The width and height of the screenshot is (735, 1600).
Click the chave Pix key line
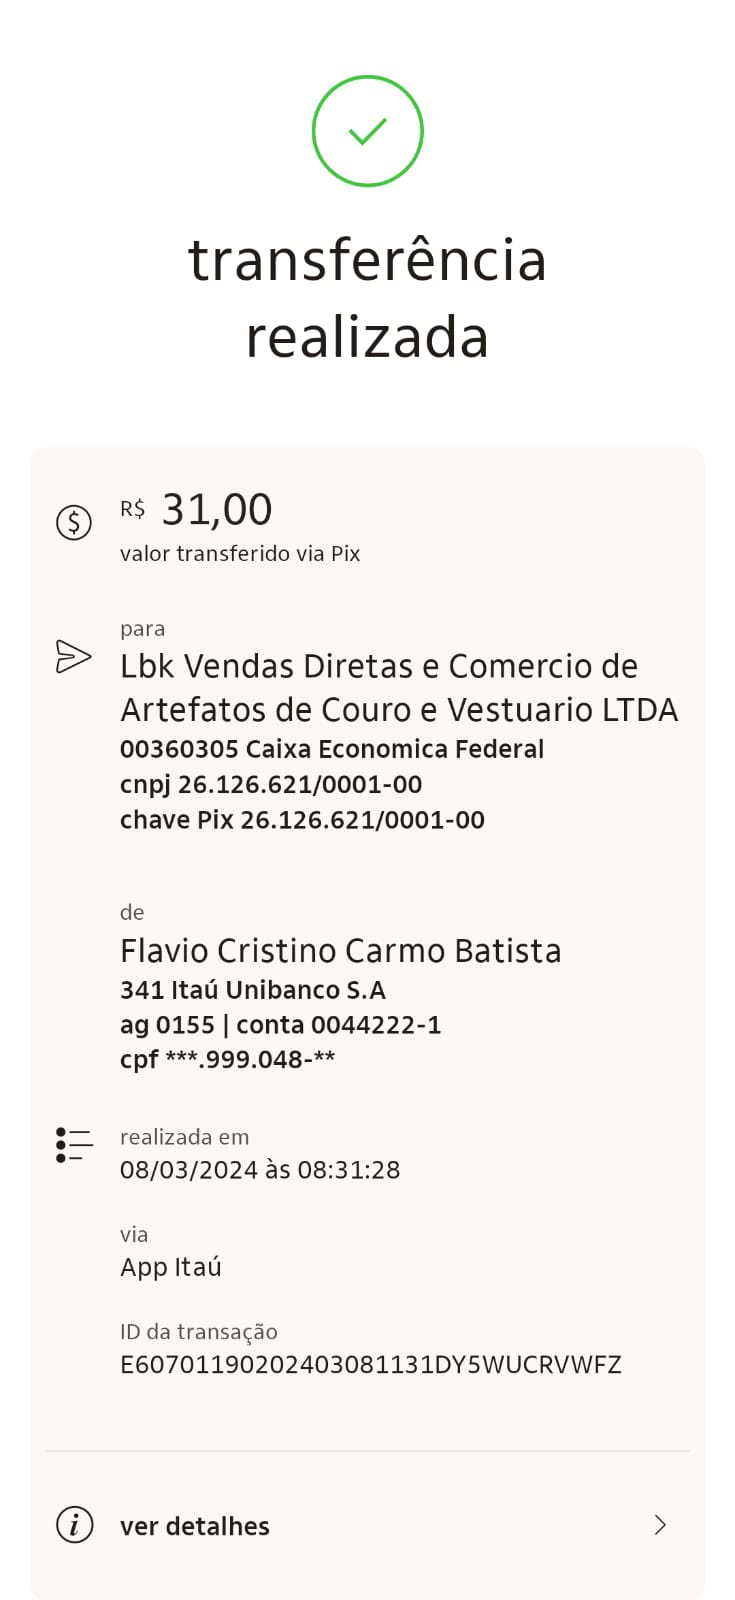tap(302, 820)
